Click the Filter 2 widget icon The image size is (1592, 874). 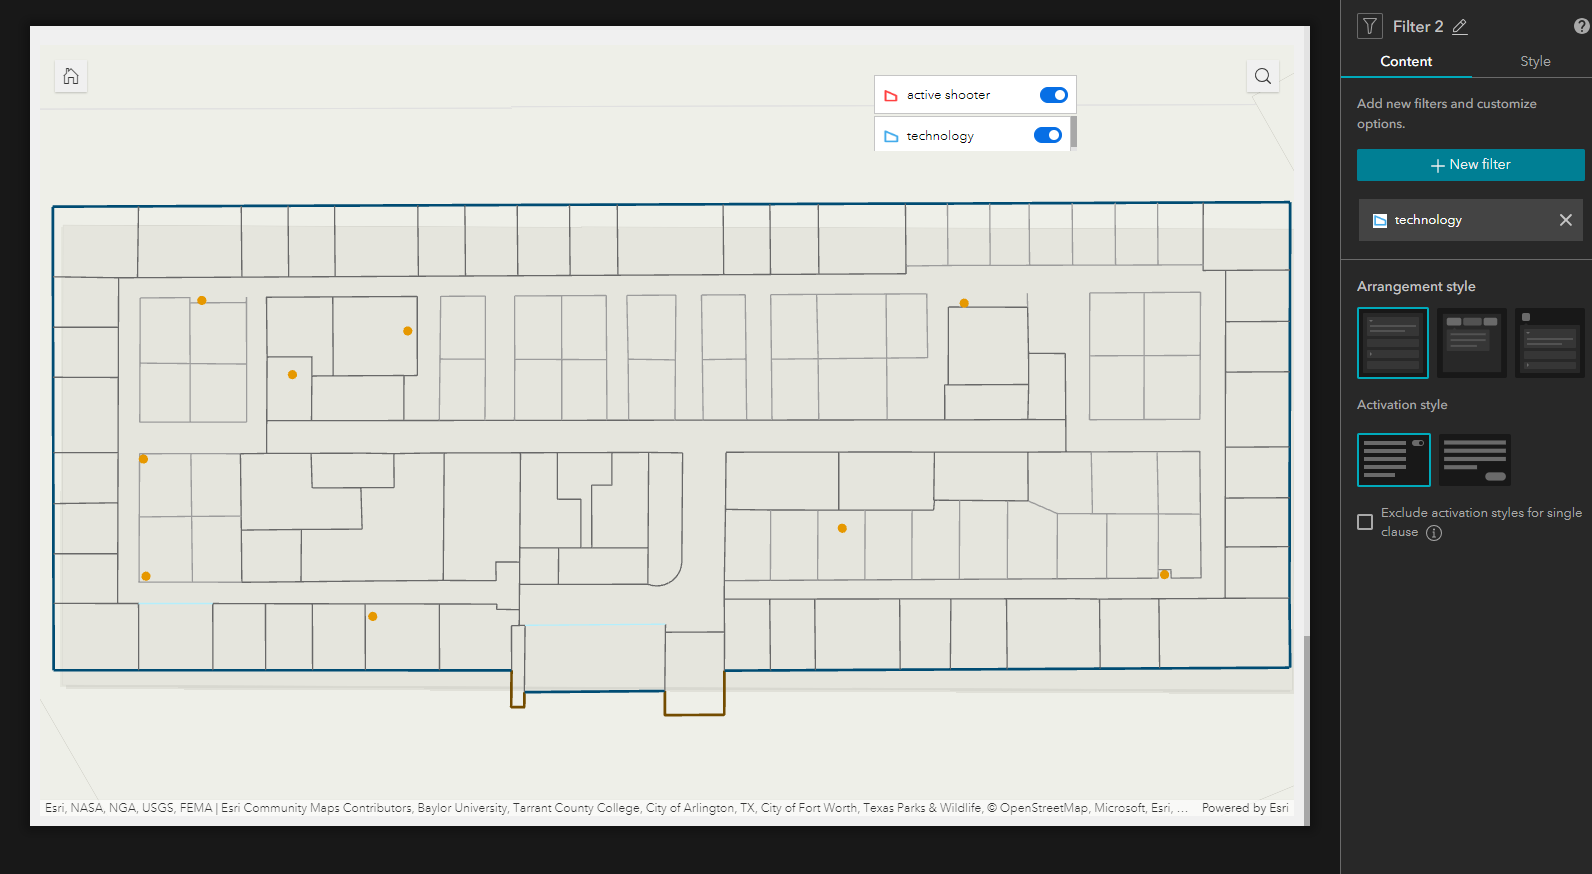(x=1370, y=26)
